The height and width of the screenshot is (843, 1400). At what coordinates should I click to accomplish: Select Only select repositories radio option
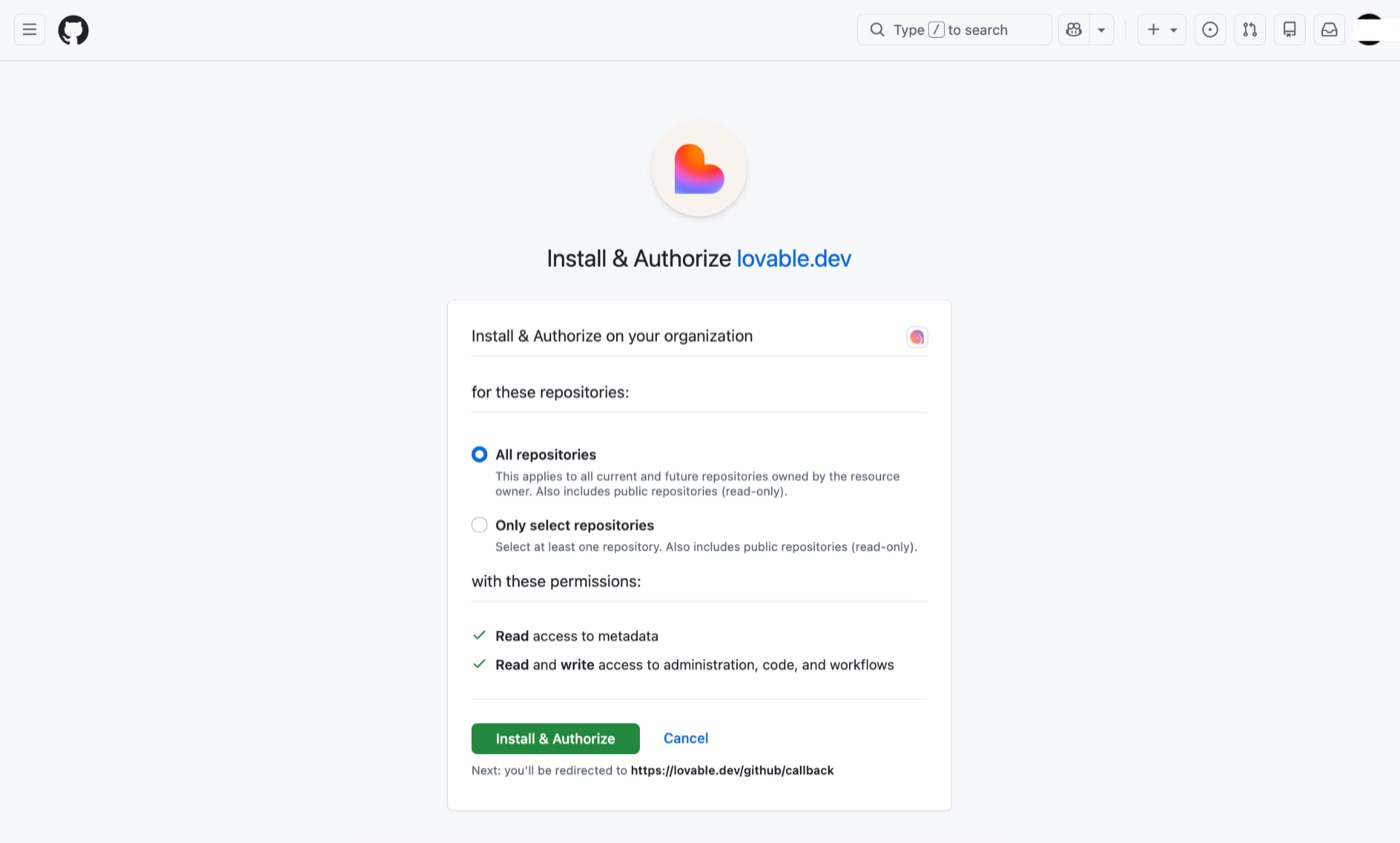480,525
